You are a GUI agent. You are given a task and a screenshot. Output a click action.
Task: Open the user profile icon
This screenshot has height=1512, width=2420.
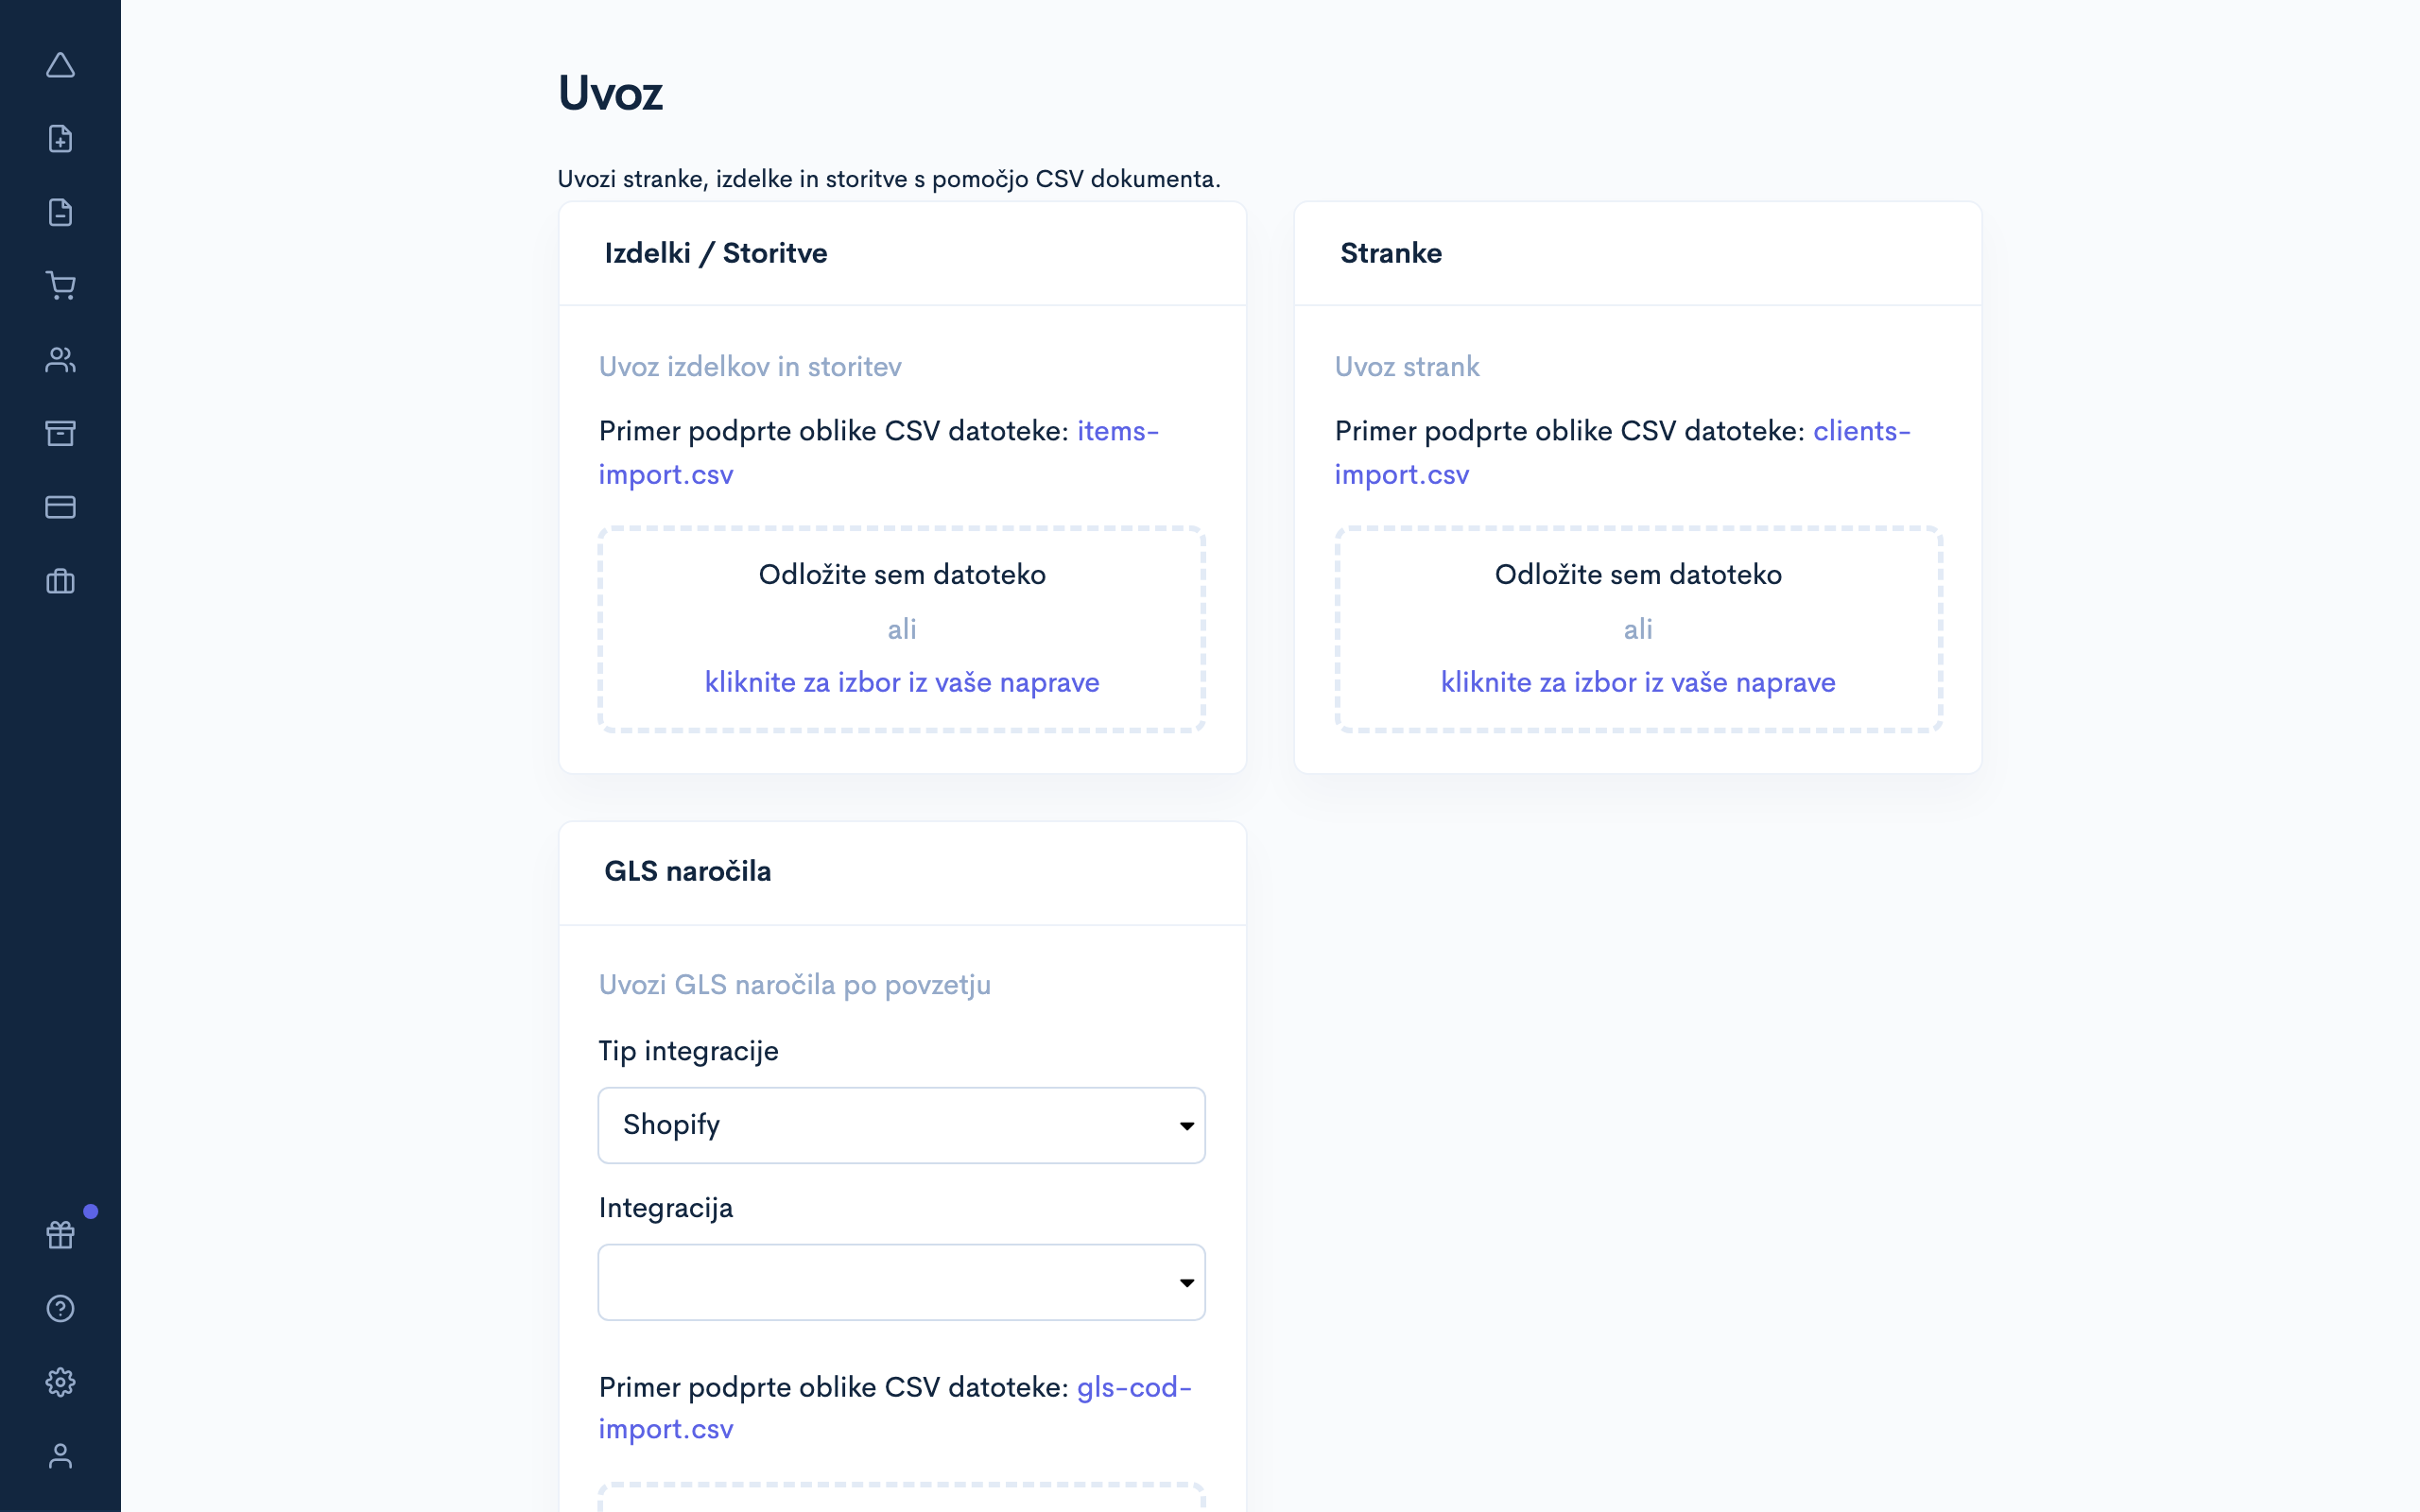click(60, 1456)
